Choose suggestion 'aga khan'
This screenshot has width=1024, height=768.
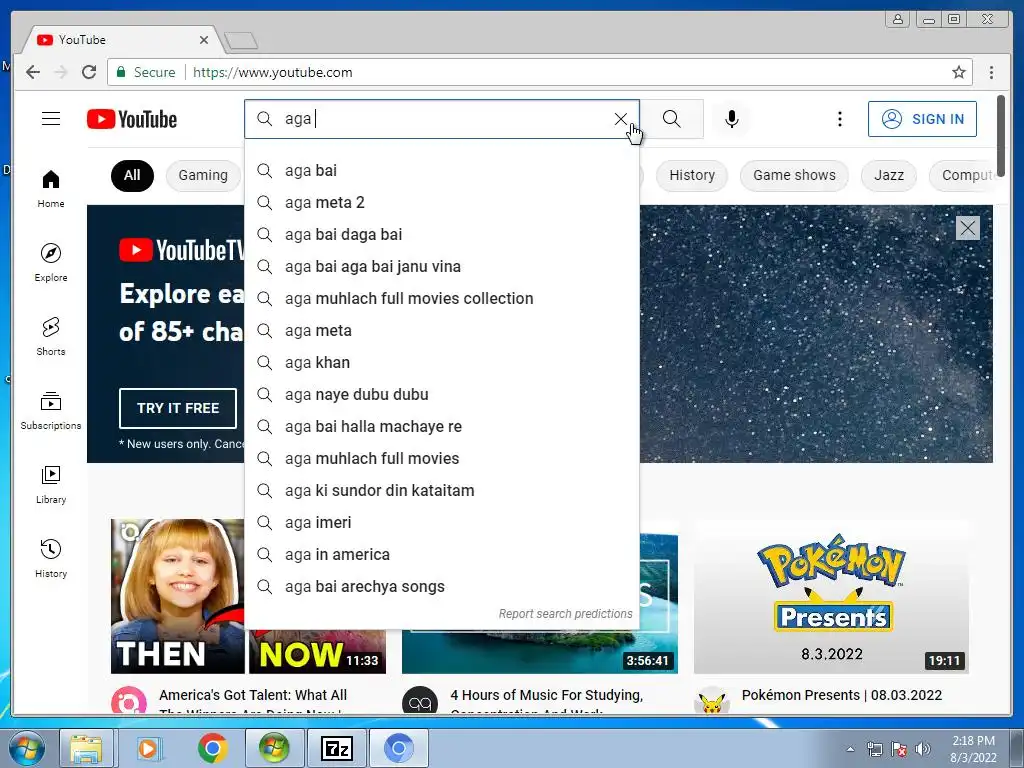coord(442,362)
